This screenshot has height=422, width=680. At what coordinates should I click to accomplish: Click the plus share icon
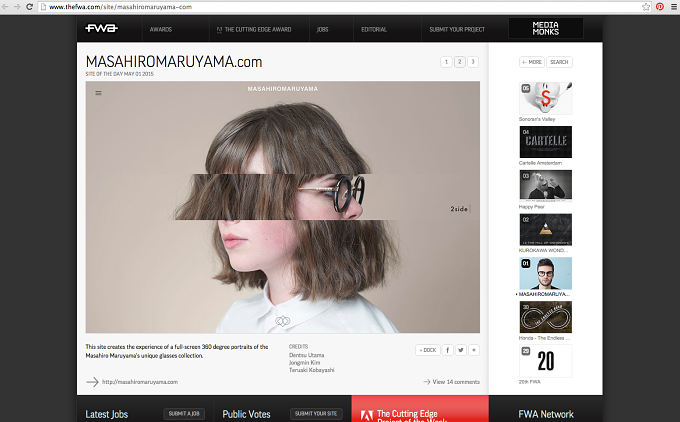click(x=474, y=350)
